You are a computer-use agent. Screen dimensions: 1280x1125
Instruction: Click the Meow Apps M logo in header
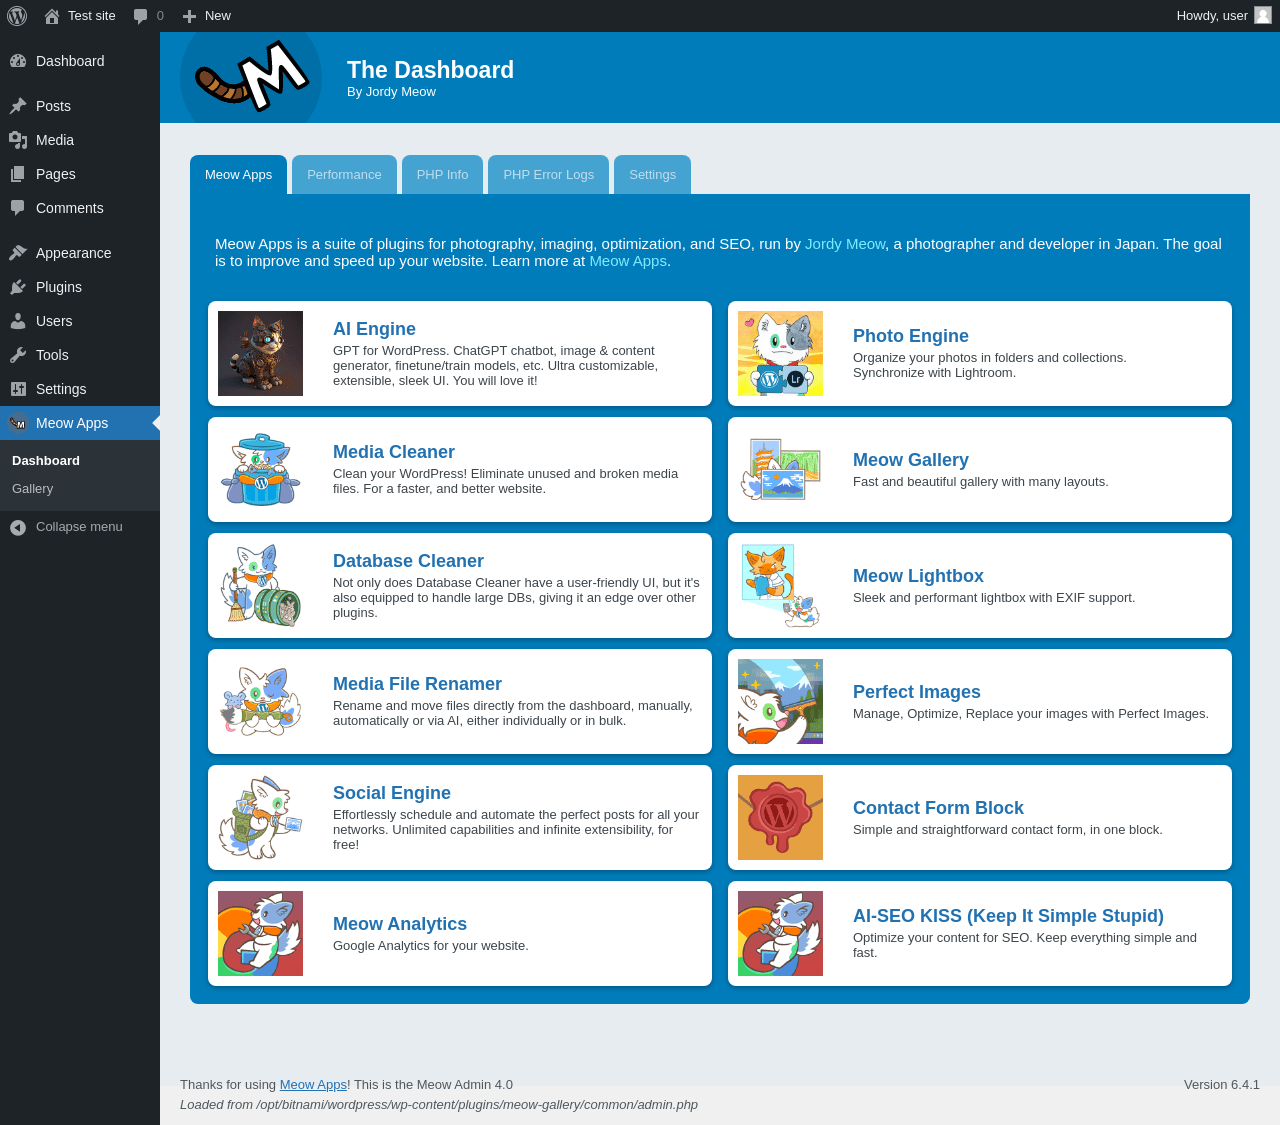[251, 77]
